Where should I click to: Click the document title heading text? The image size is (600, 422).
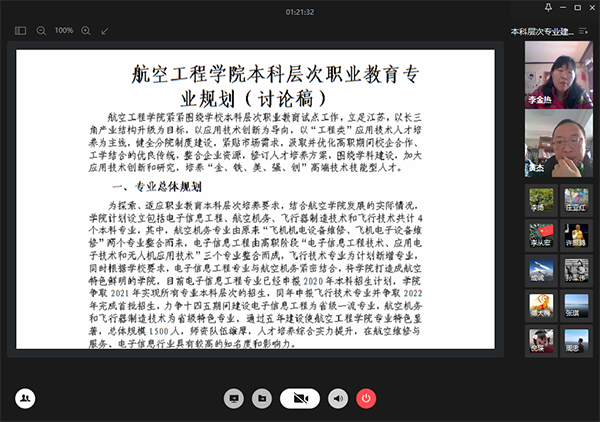tap(260, 84)
